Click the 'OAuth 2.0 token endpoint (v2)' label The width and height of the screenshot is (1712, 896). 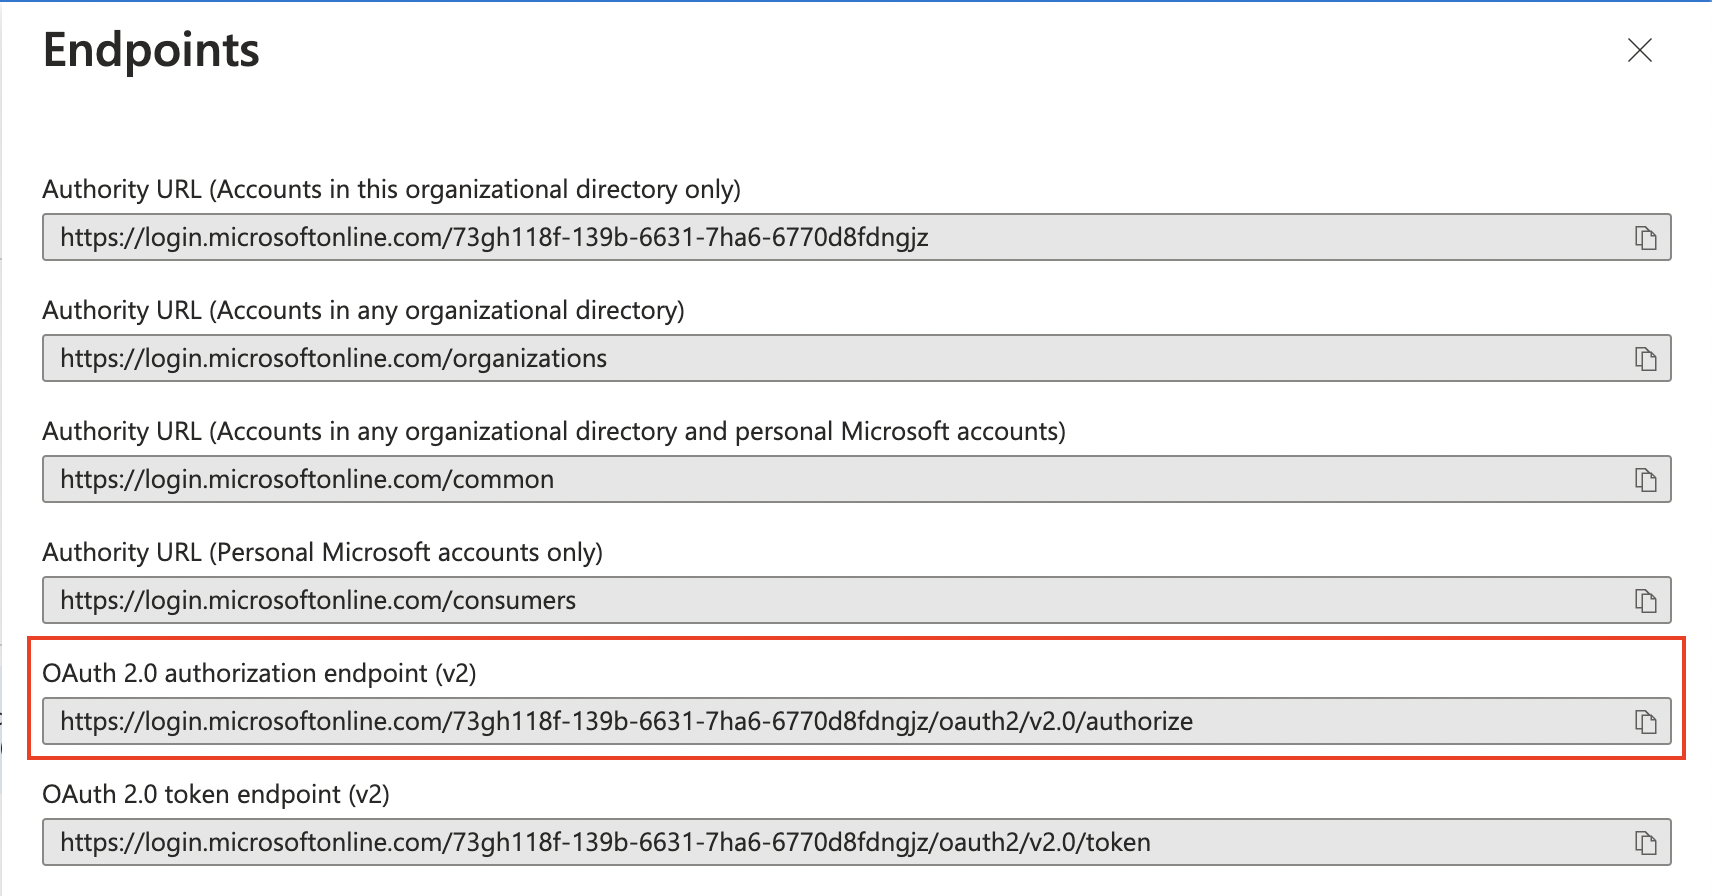(x=216, y=794)
